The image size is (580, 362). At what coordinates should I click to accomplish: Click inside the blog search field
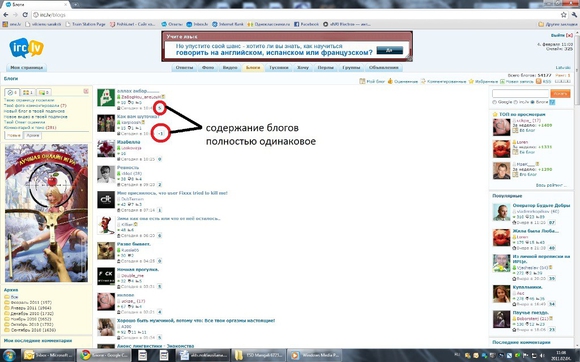point(520,94)
